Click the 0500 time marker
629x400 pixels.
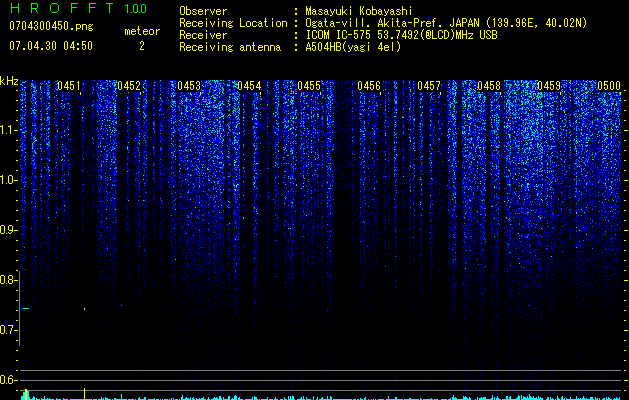pyautogui.click(x=609, y=86)
